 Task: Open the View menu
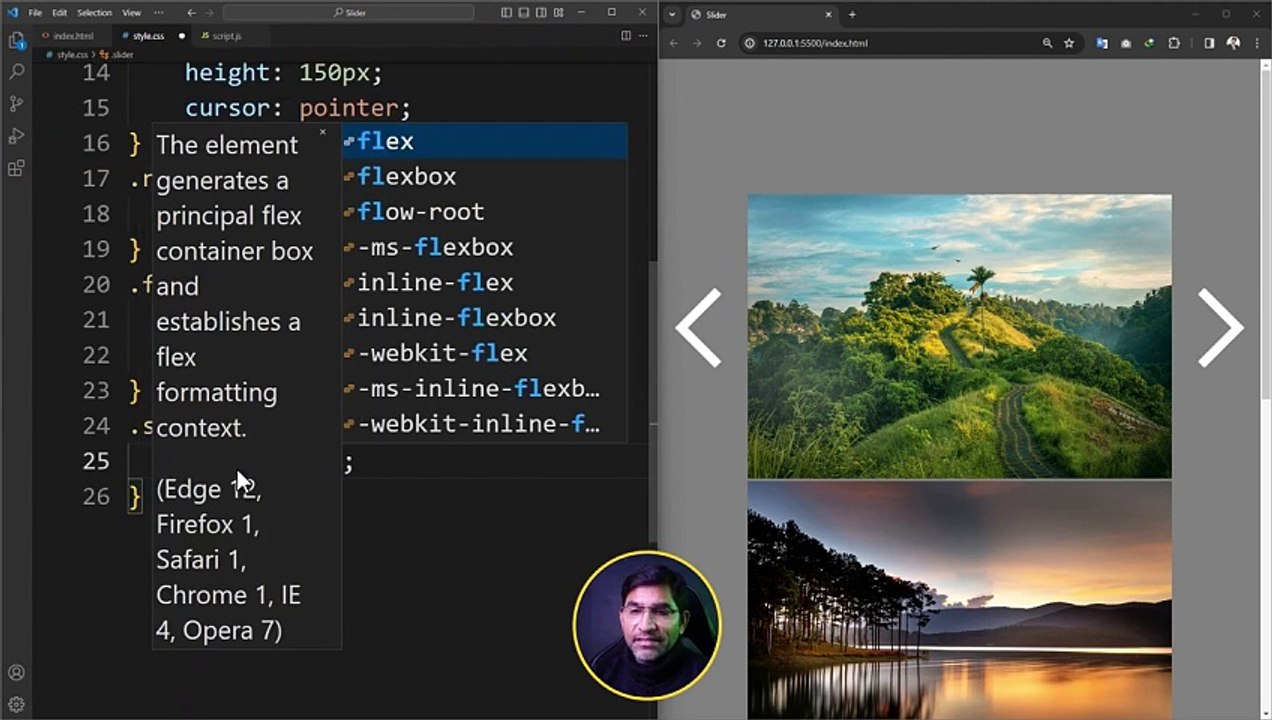tap(131, 13)
